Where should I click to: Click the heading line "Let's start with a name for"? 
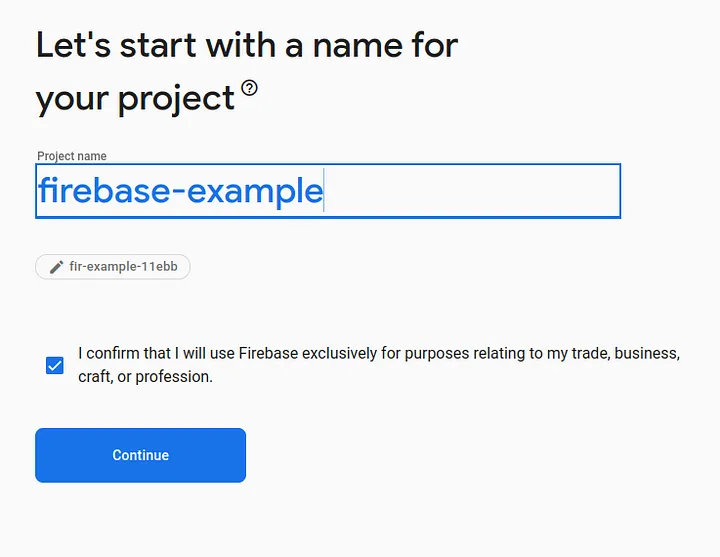[247, 45]
